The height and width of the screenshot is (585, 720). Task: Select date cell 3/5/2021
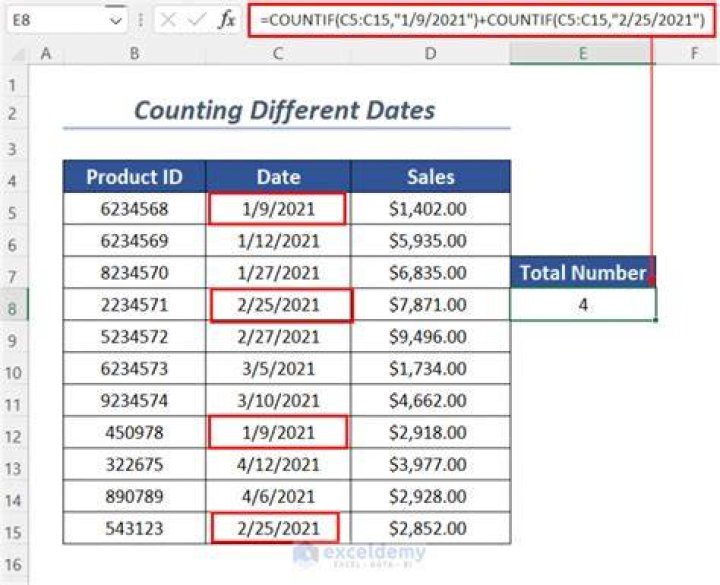click(x=278, y=368)
